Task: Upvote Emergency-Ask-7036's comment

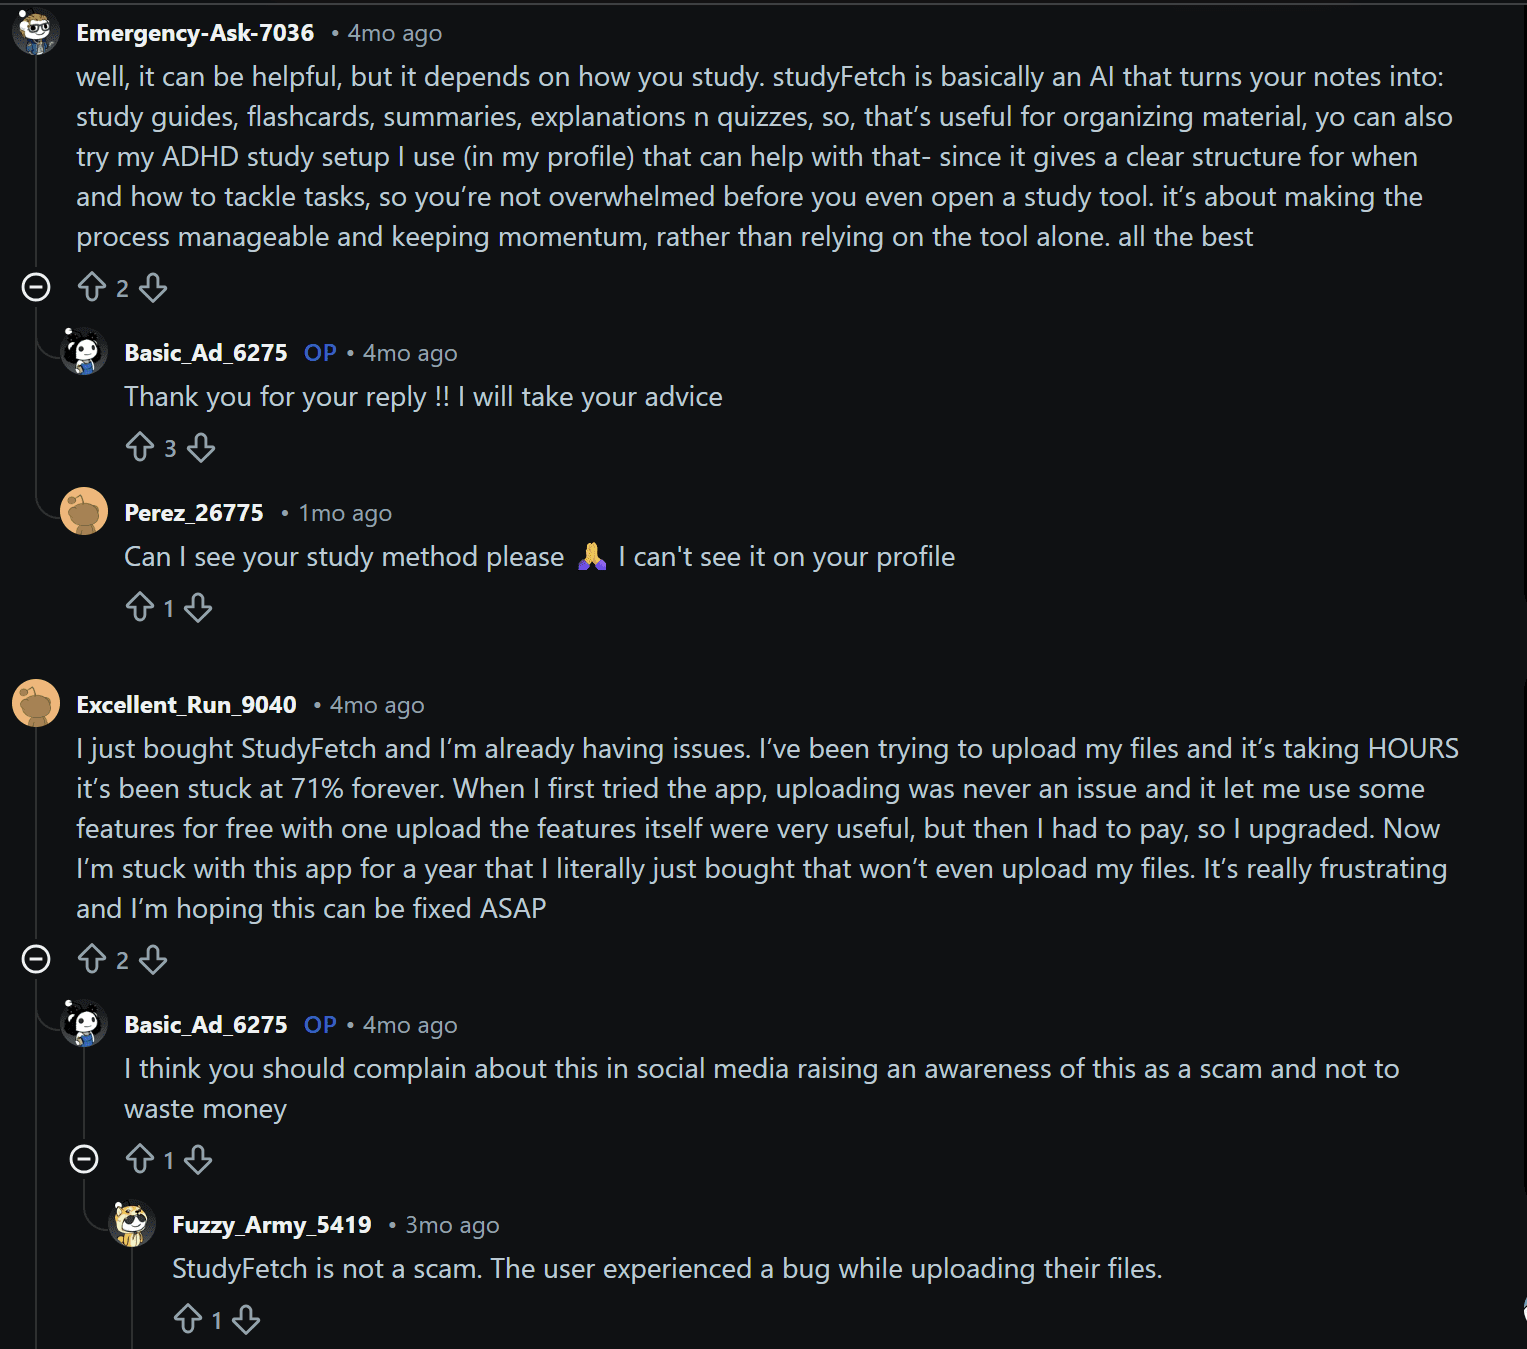Action: tap(92, 288)
